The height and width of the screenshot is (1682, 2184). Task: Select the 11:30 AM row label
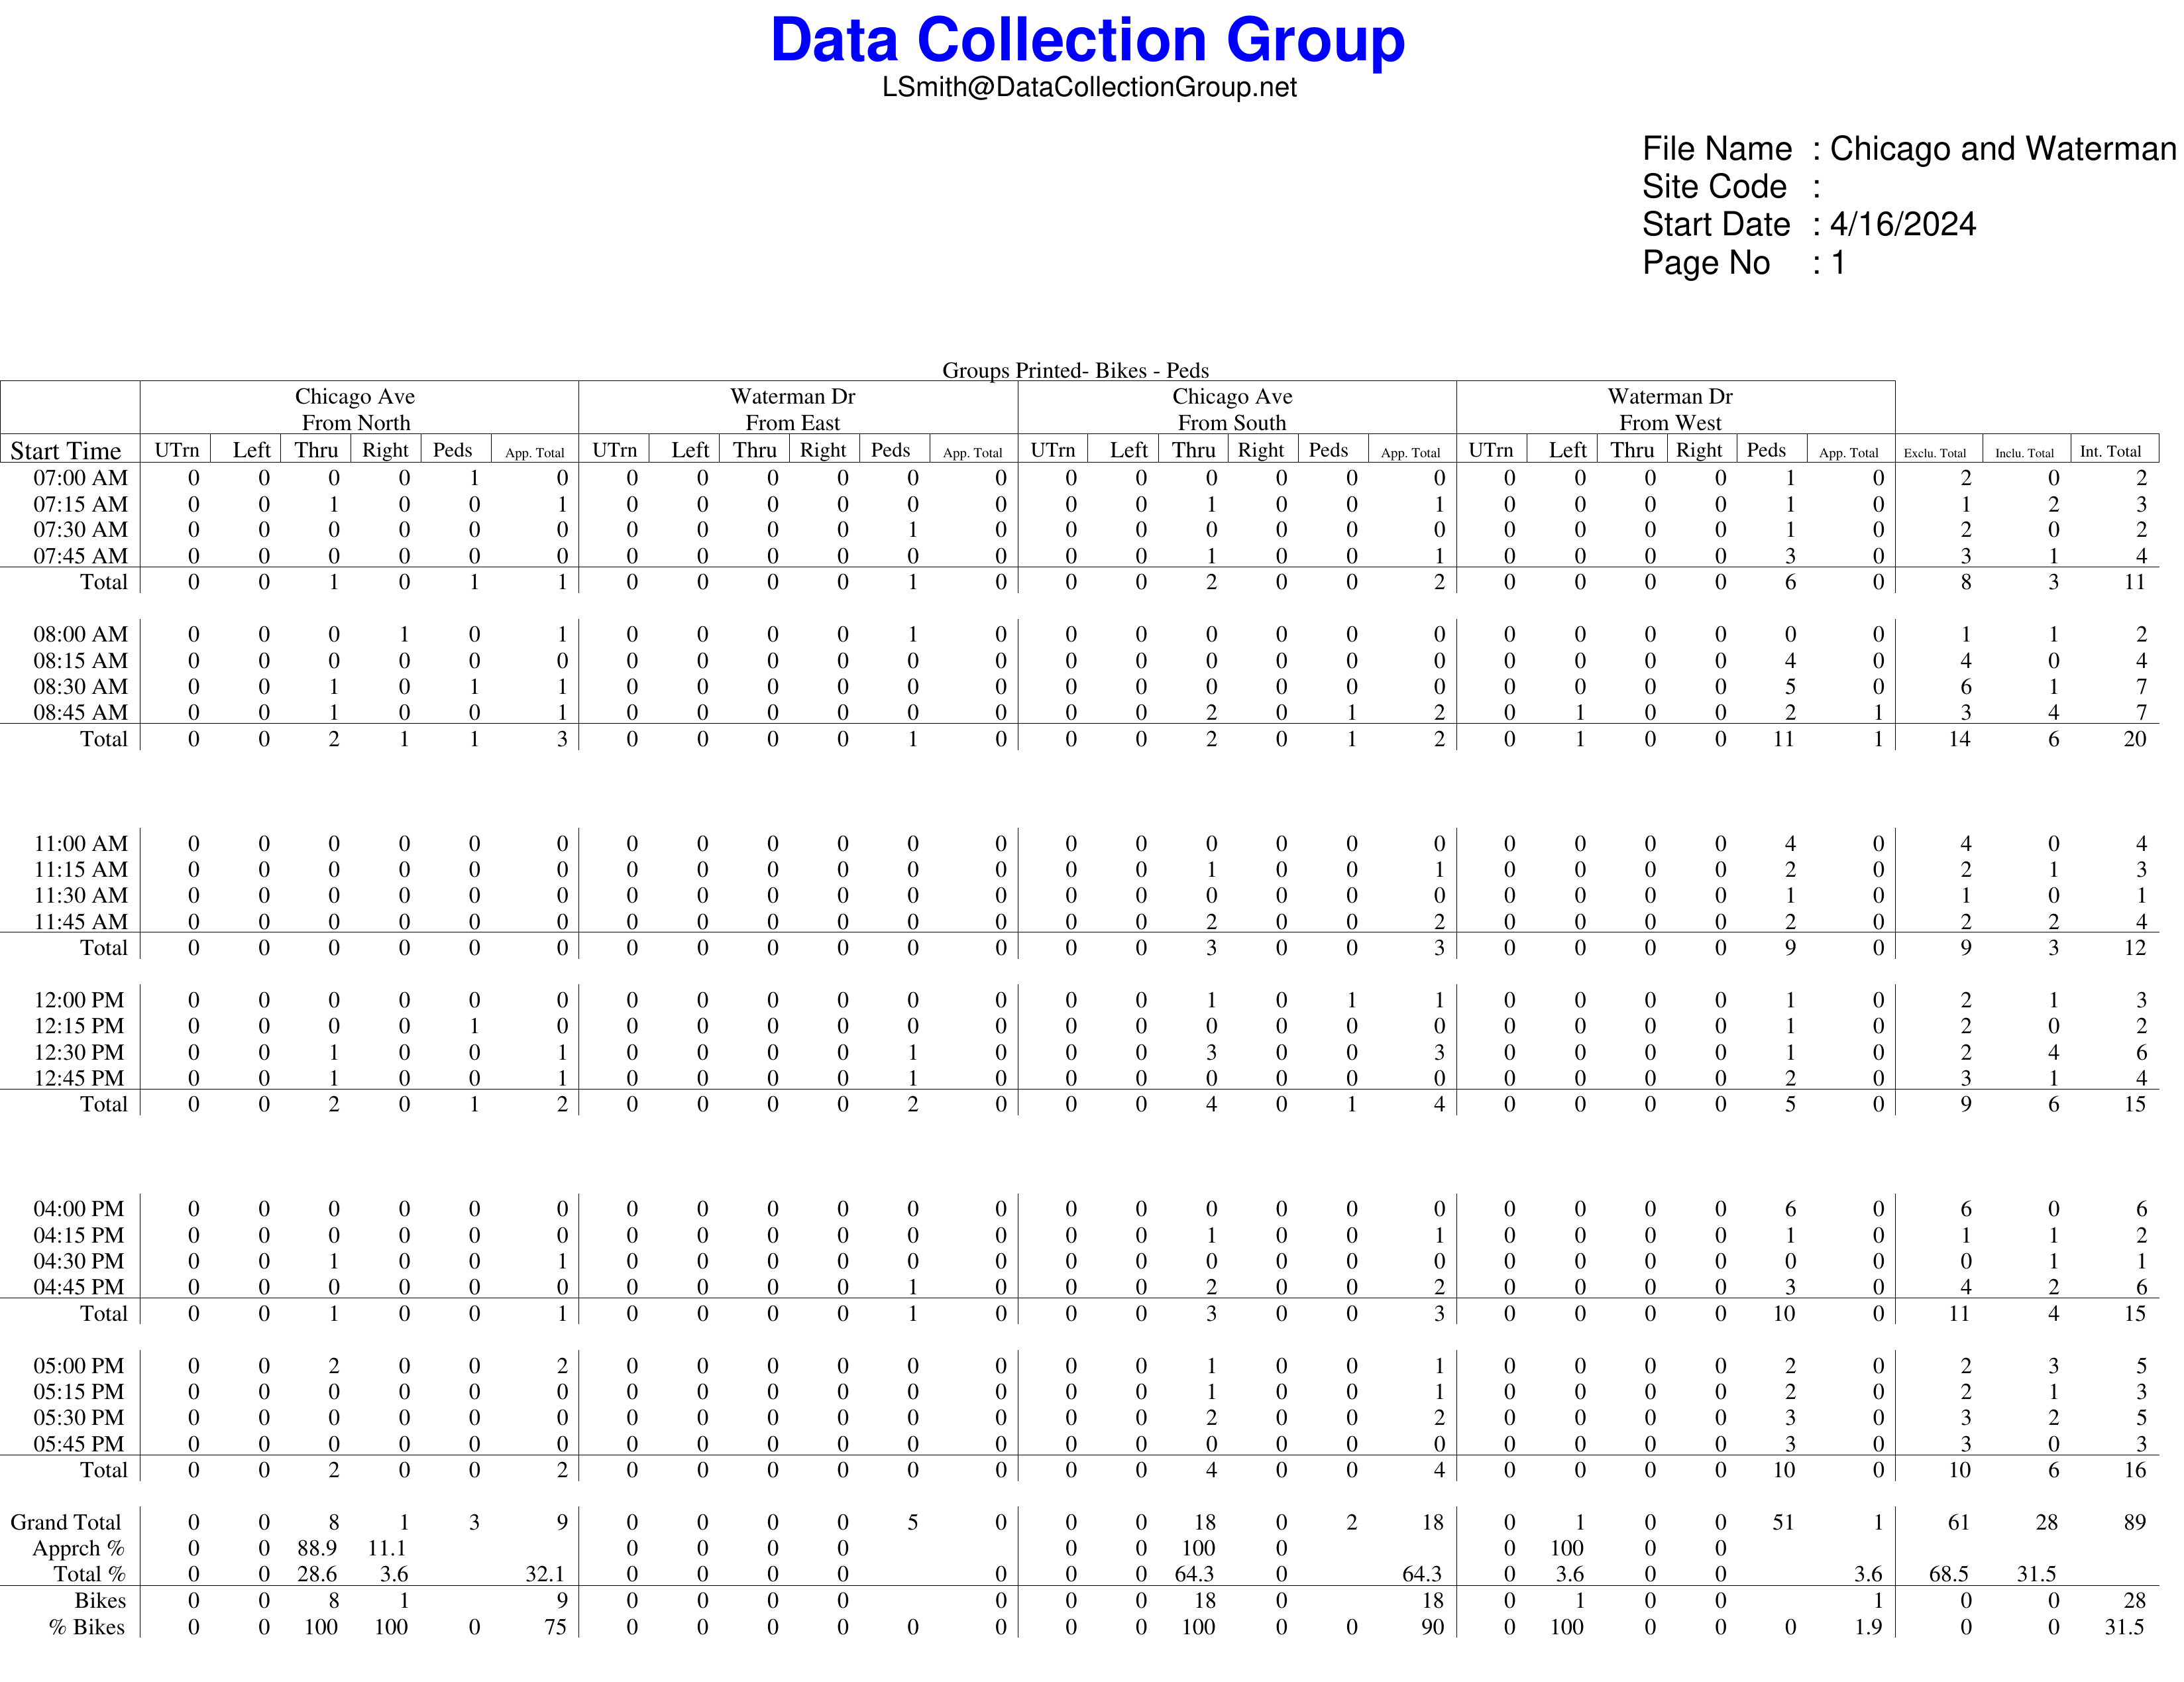[x=81, y=895]
